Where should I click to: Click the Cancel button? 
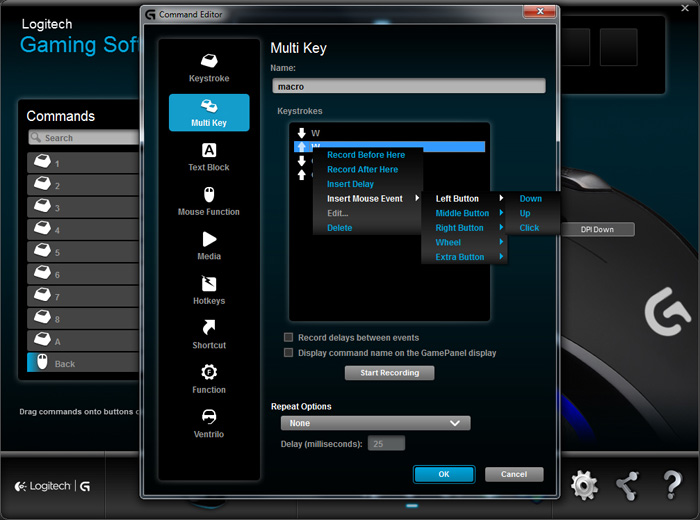tap(514, 474)
